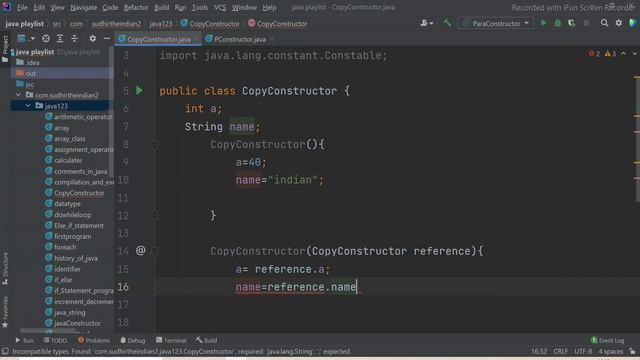The width and height of the screenshot is (640, 360).
Task: Expand all in Project panel
Action: coord(60,38)
